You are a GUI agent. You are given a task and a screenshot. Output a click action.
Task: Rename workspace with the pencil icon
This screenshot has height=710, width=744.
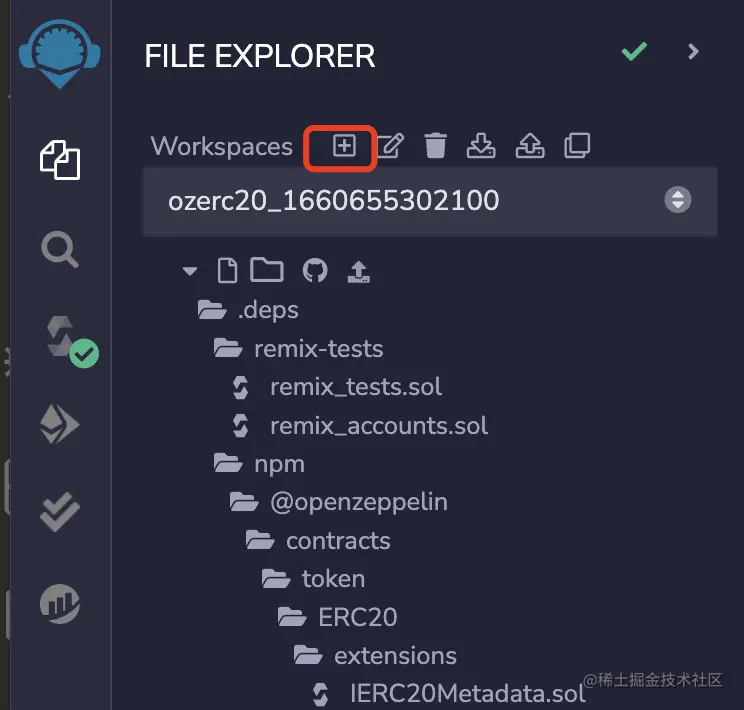391,145
